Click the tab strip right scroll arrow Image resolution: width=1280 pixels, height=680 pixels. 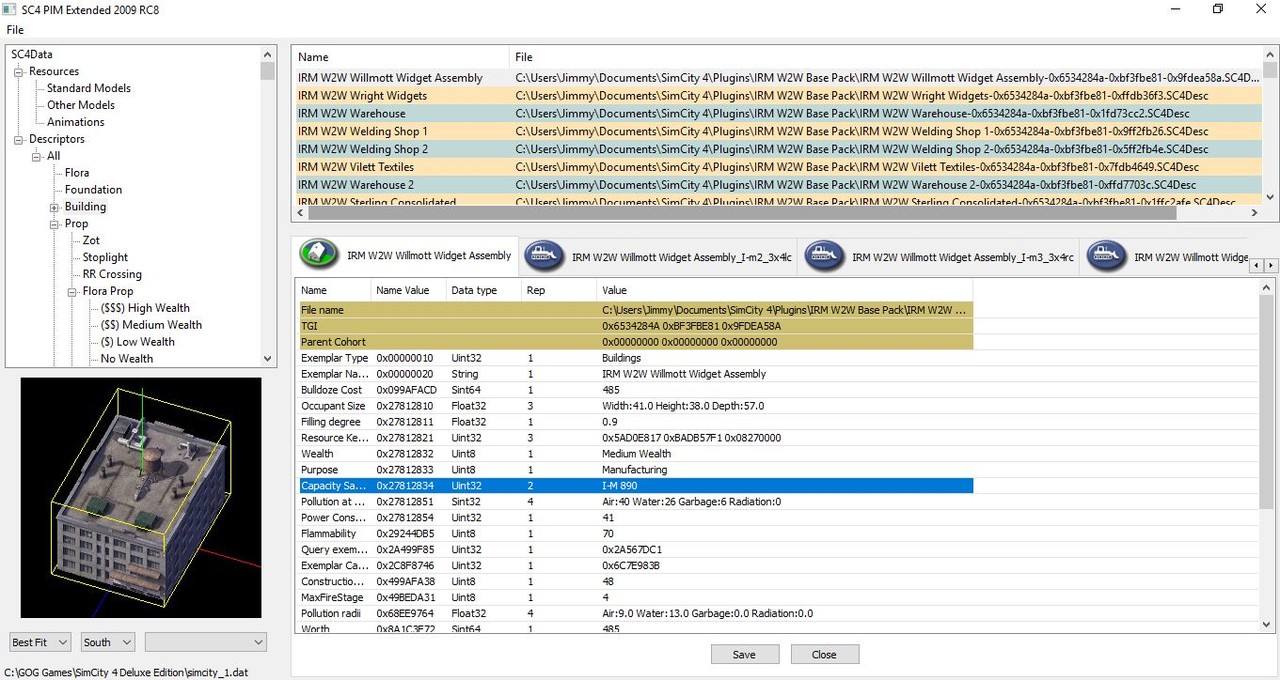pyautogui.click(x=1271, y=266)
